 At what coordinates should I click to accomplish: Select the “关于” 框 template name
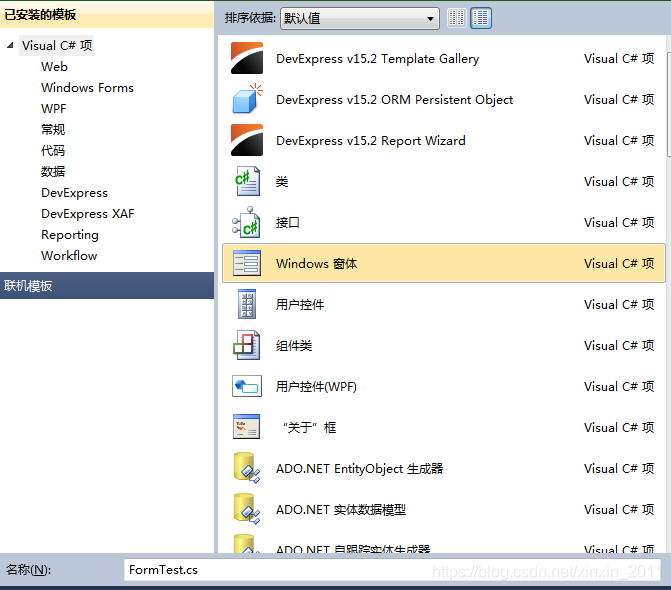coord(309,427)
